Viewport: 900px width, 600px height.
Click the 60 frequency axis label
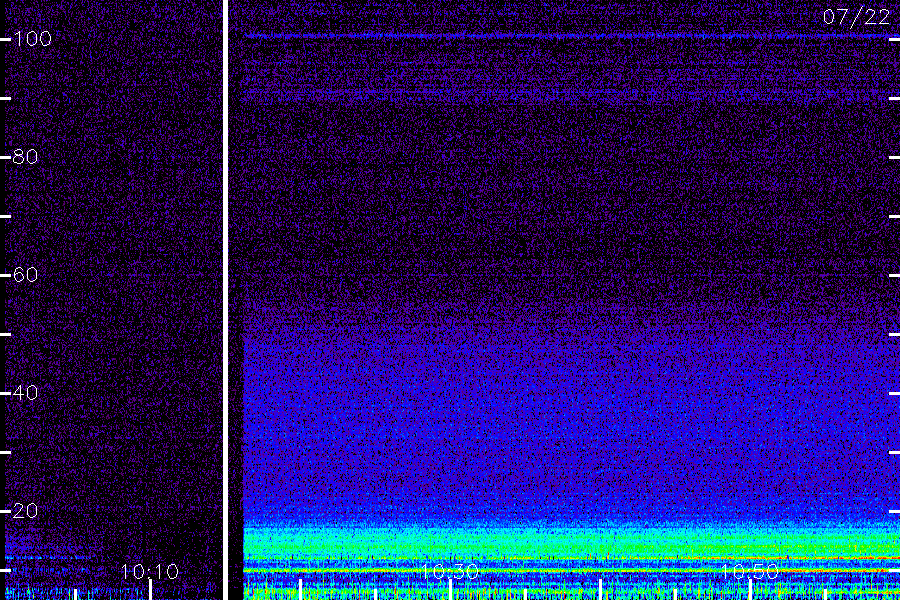[x=25, y=275]
